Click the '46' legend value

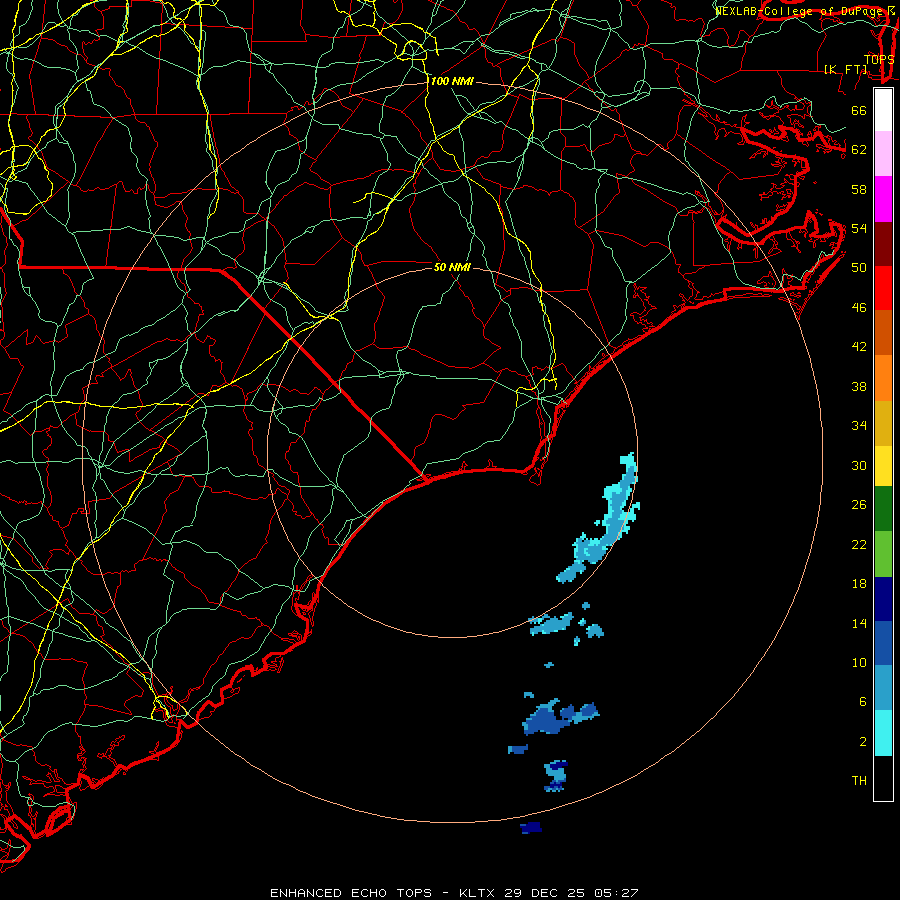tap(859, 308)
